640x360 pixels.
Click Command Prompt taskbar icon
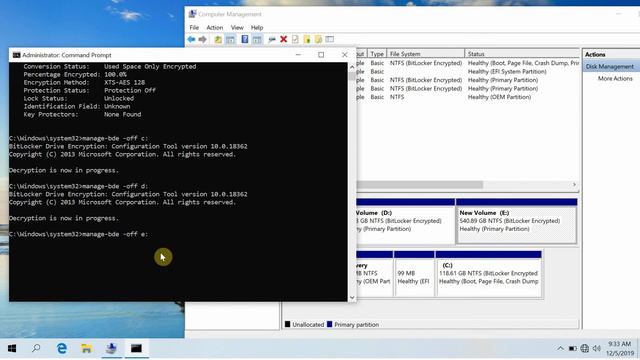[x=136, y=348]
